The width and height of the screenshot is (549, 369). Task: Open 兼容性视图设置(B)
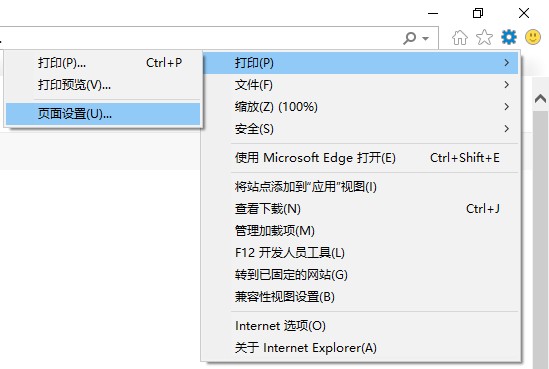tap(374, 297)
